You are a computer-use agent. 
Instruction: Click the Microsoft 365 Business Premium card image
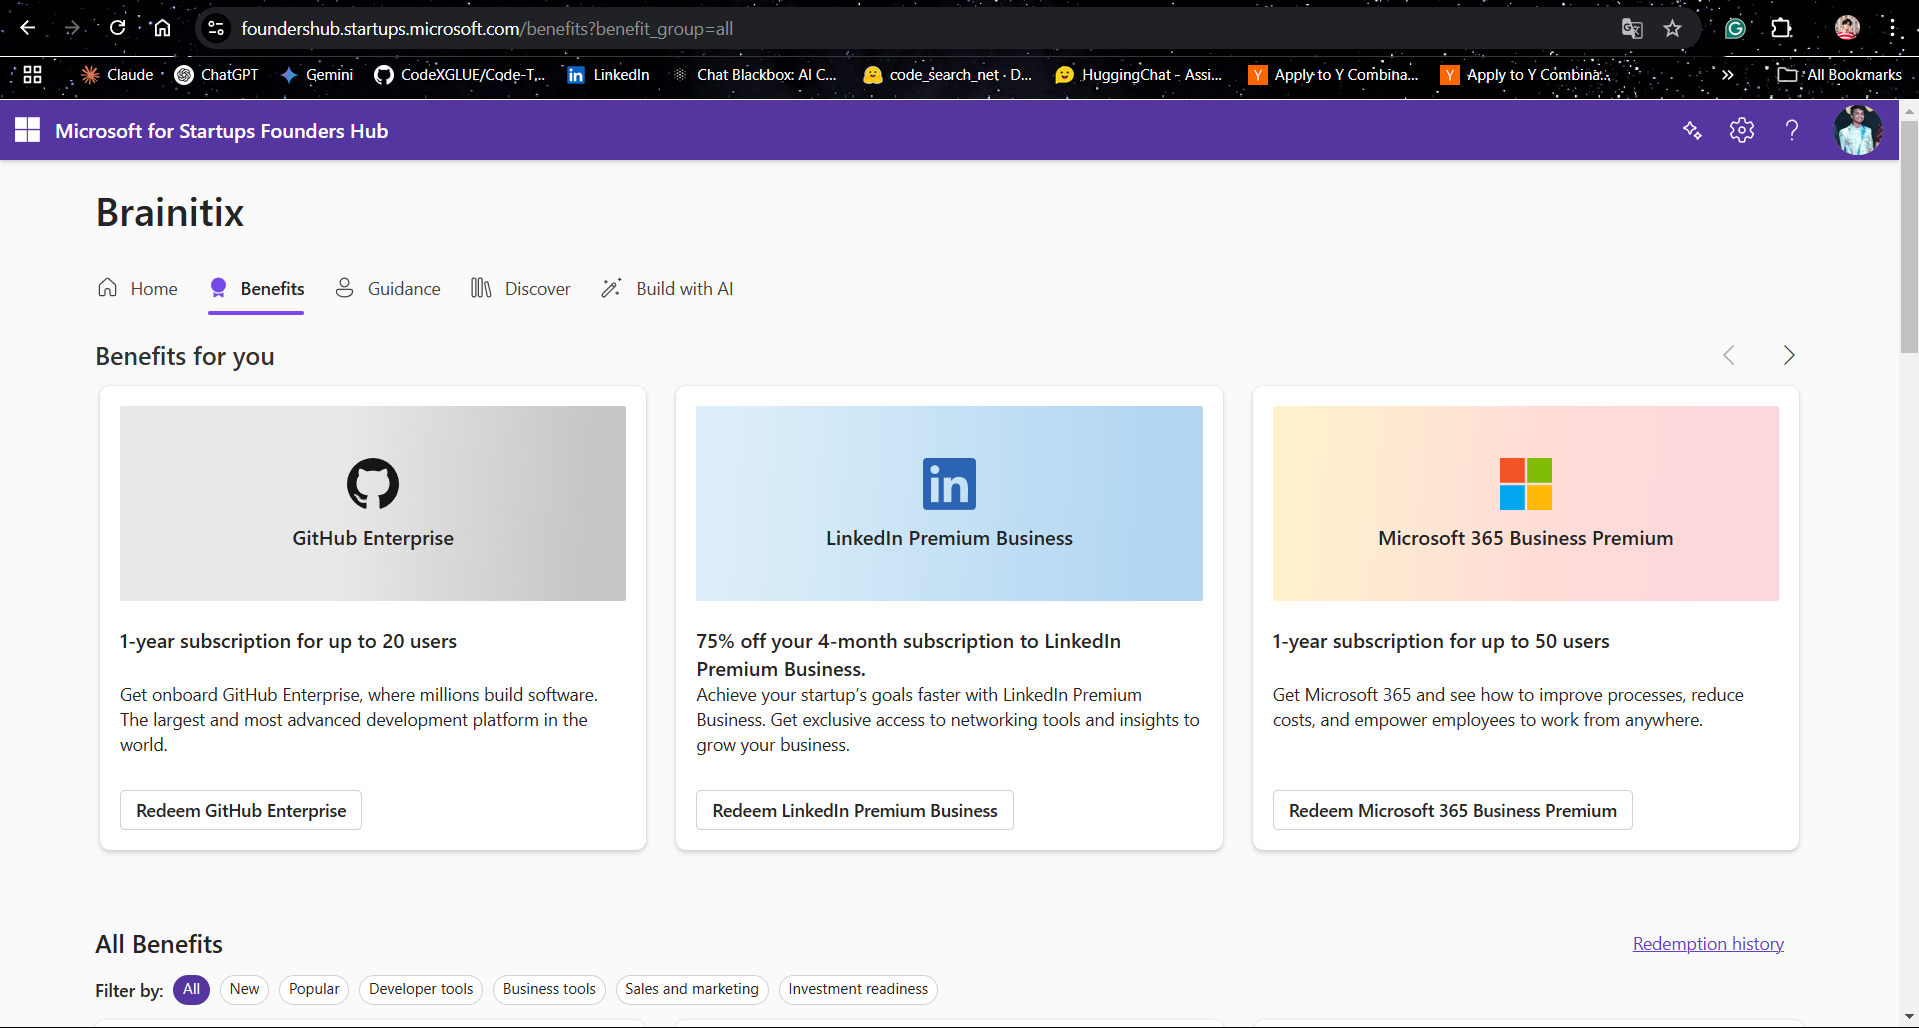1525,503
